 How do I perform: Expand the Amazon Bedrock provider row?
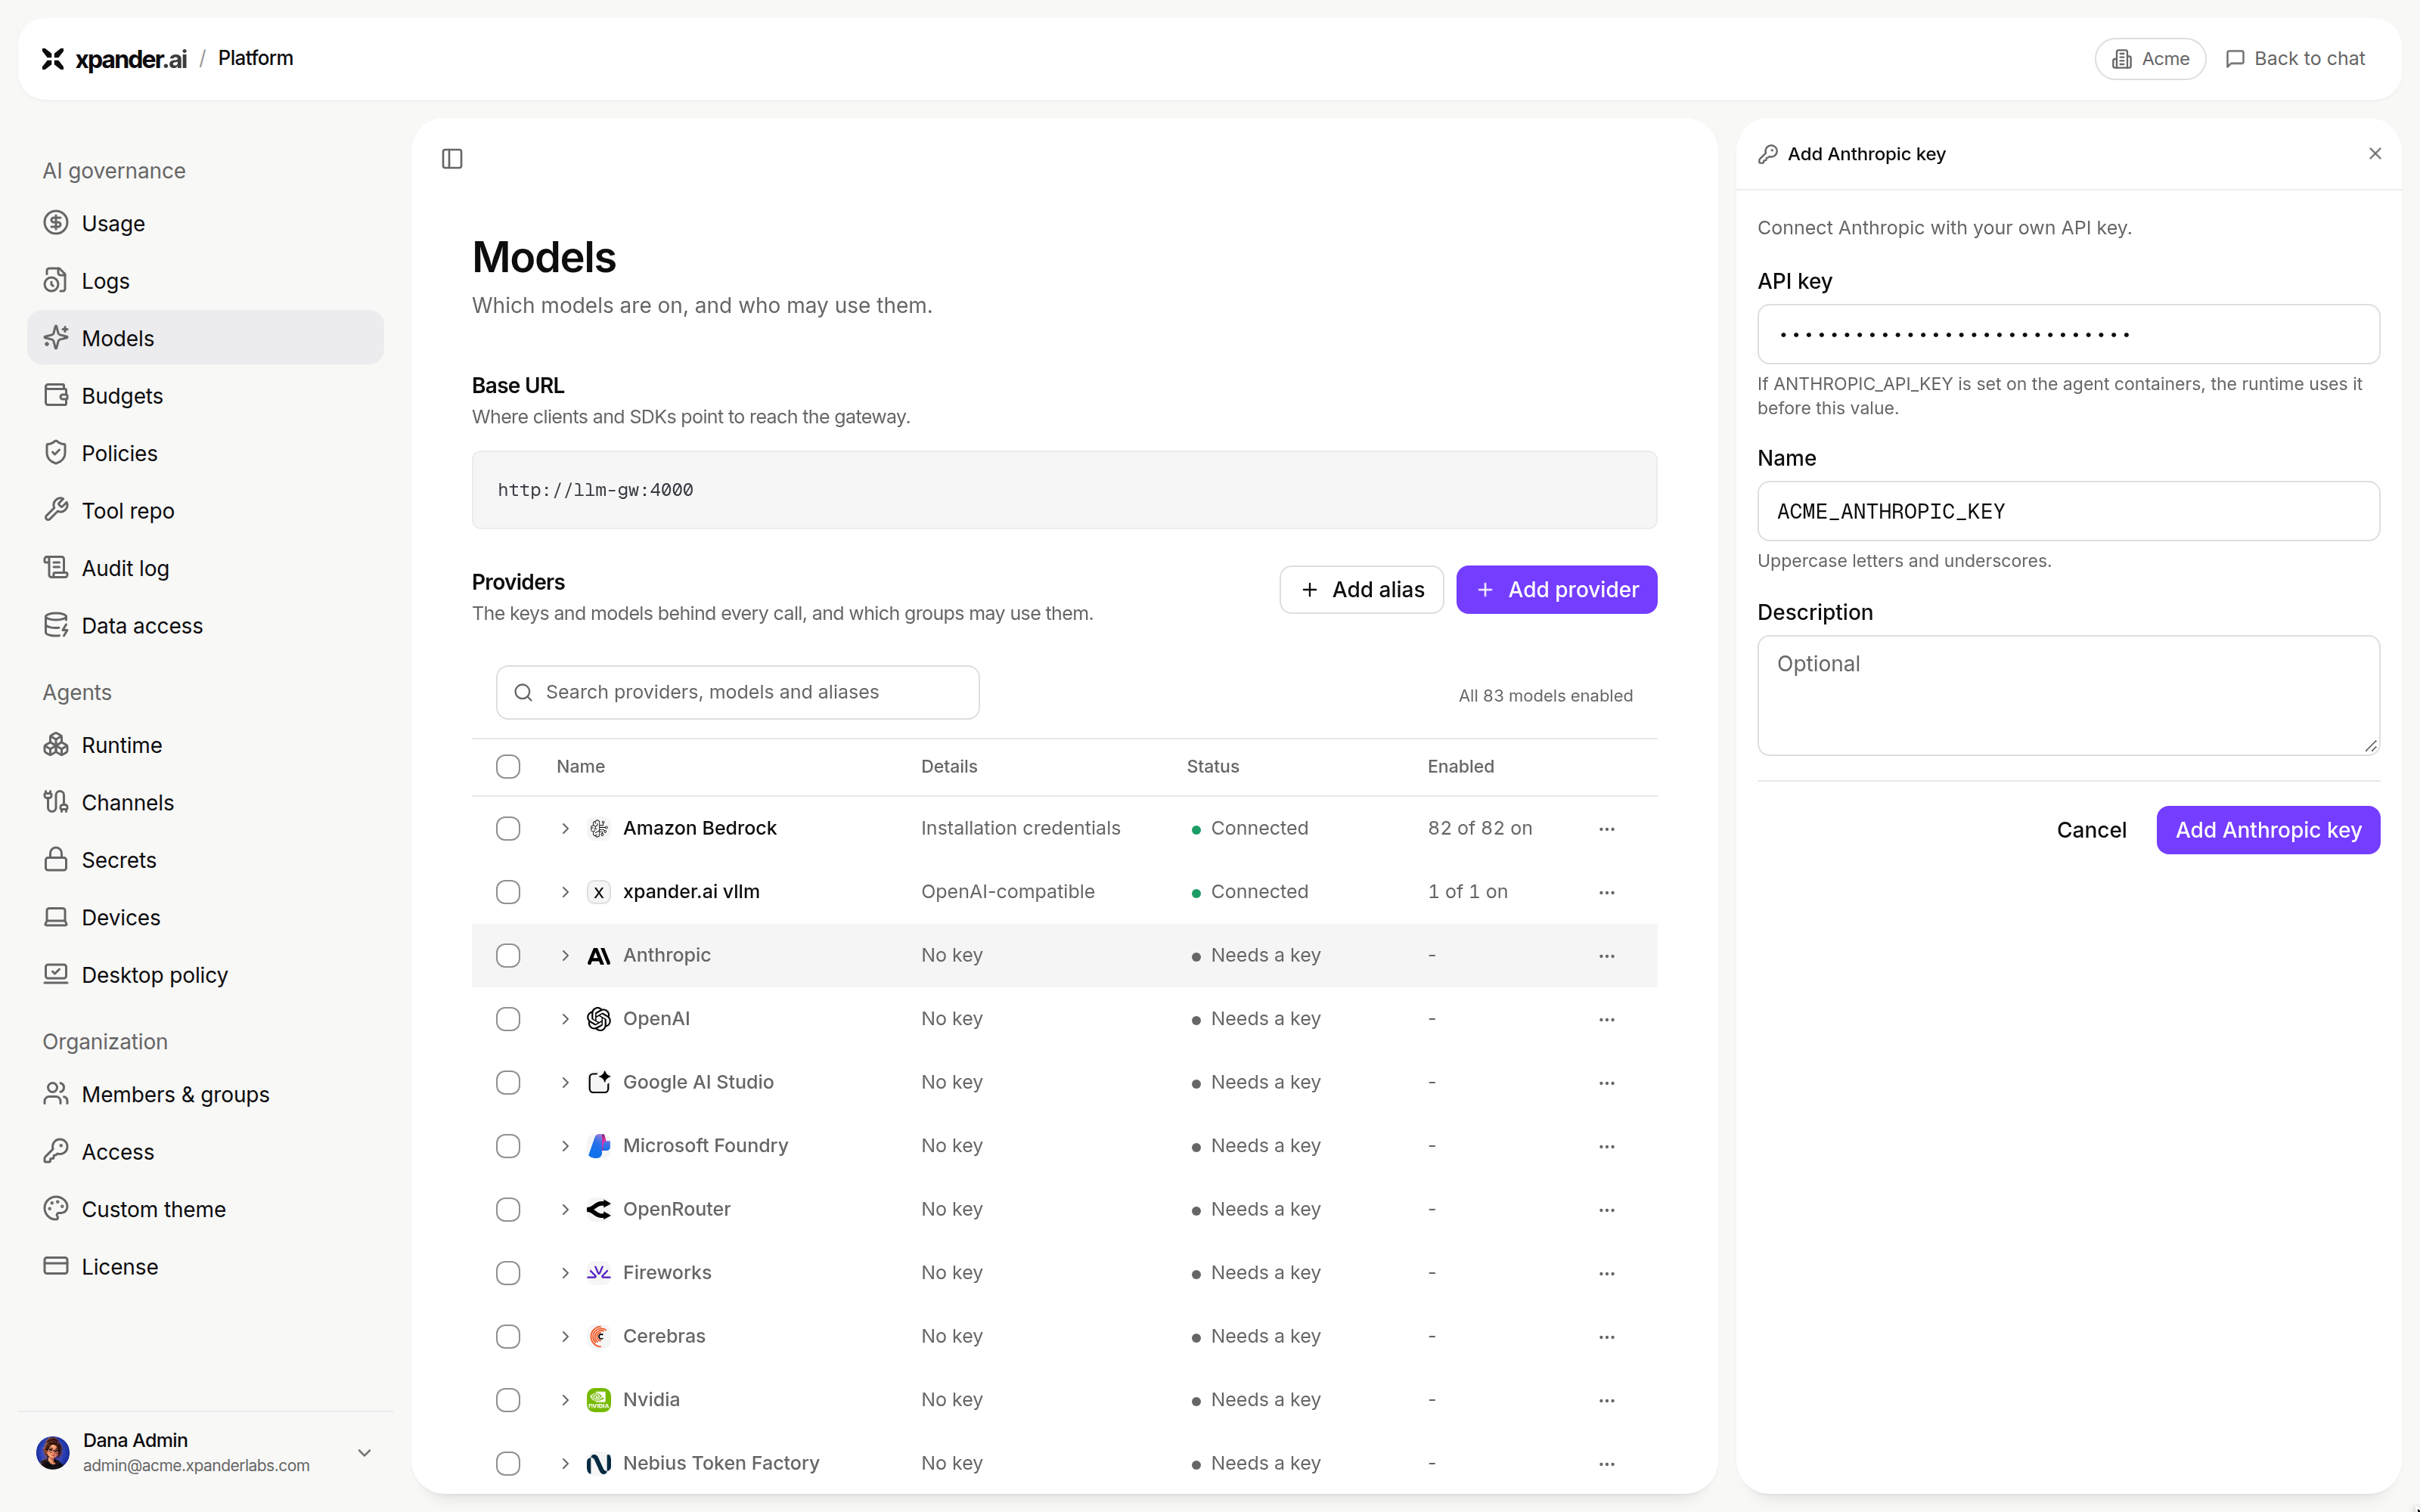[565, 829]
